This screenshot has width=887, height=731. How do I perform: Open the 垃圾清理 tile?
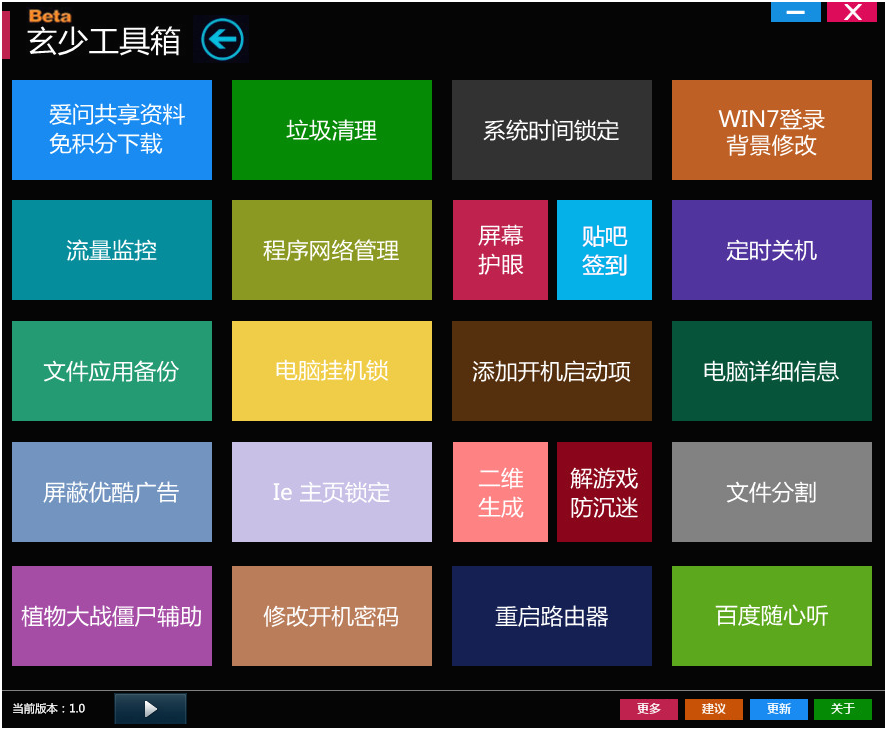[331, 130]
